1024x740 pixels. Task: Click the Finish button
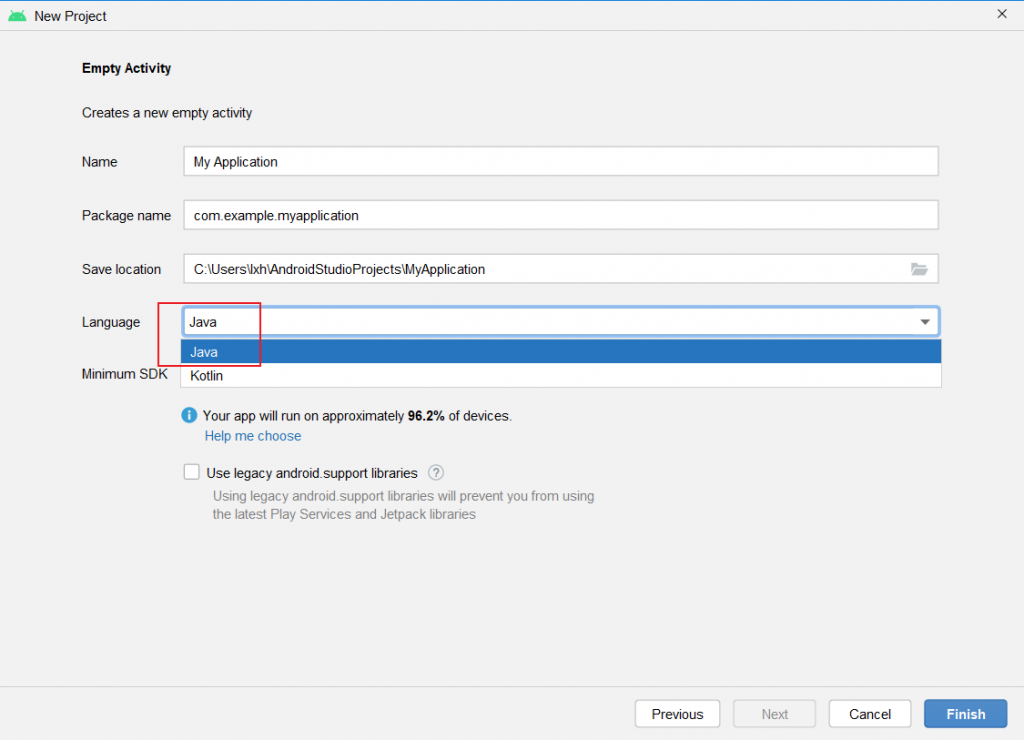pyautogui.click(x=965, y=714)
